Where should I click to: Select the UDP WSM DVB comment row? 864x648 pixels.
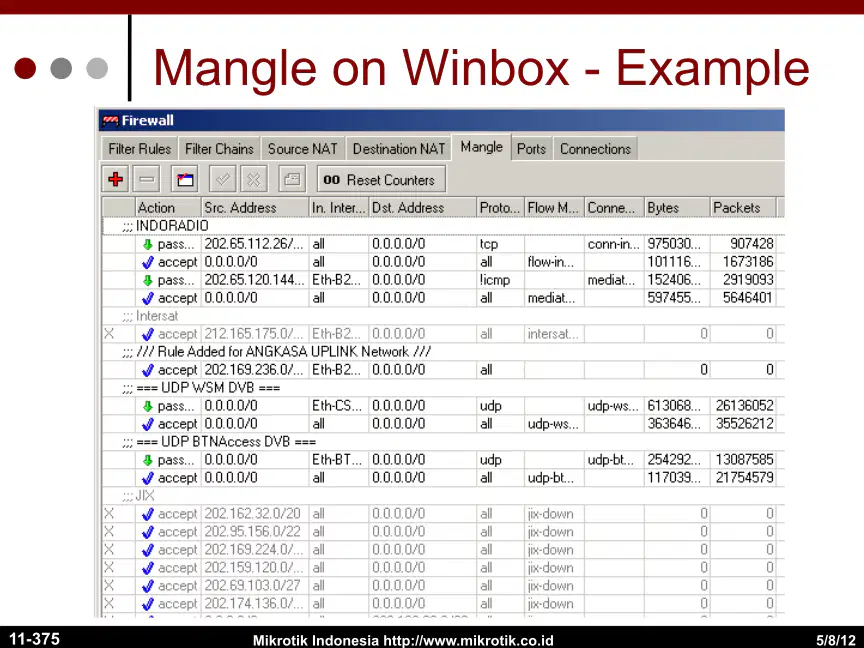pyautogui.click(x=444, y=388)
